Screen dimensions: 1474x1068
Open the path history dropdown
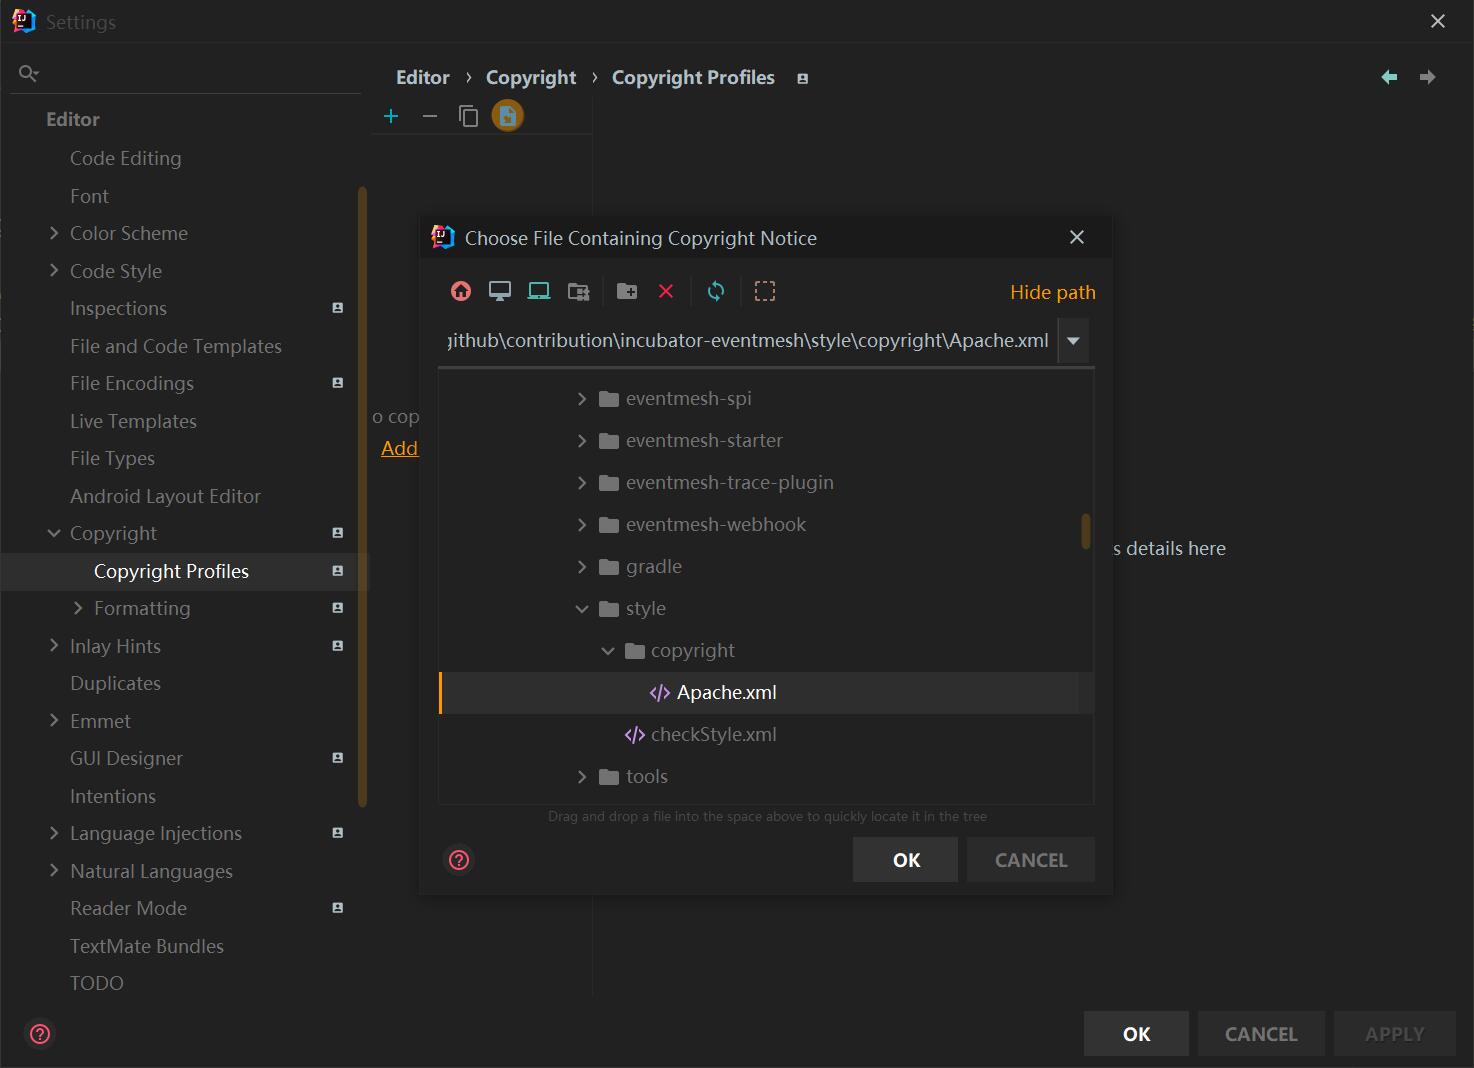(x=1073, y=341)
